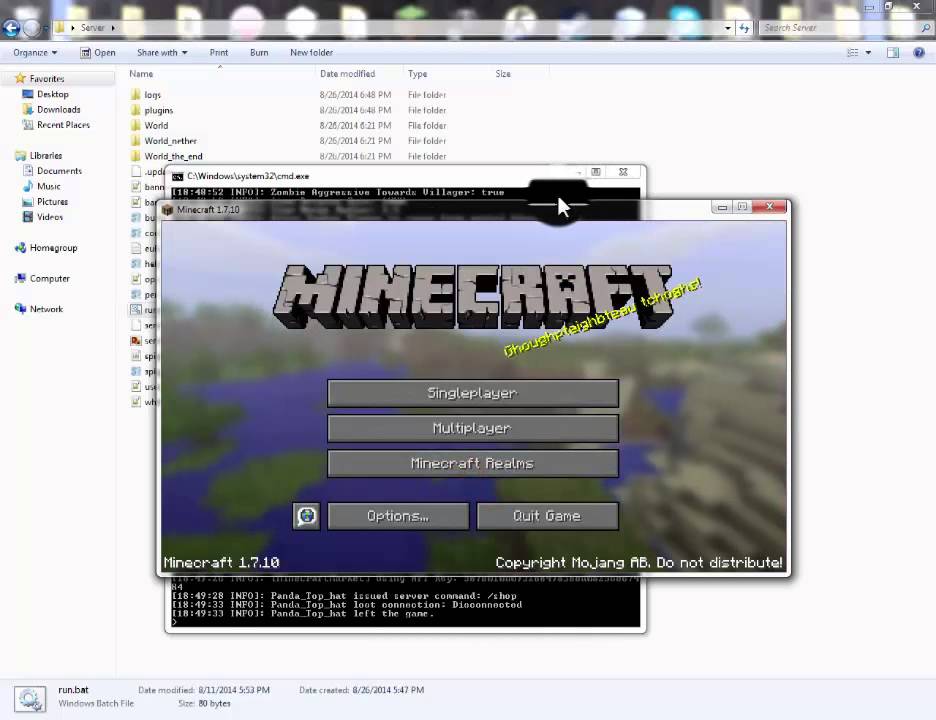The image size is (936, 720).
Task: Close the cmd.exe window
Action: pos(623,172)
